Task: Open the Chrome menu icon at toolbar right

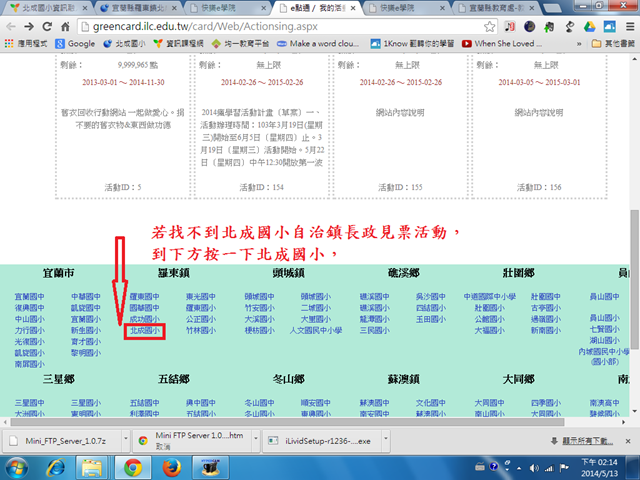Action: (628, 26)
